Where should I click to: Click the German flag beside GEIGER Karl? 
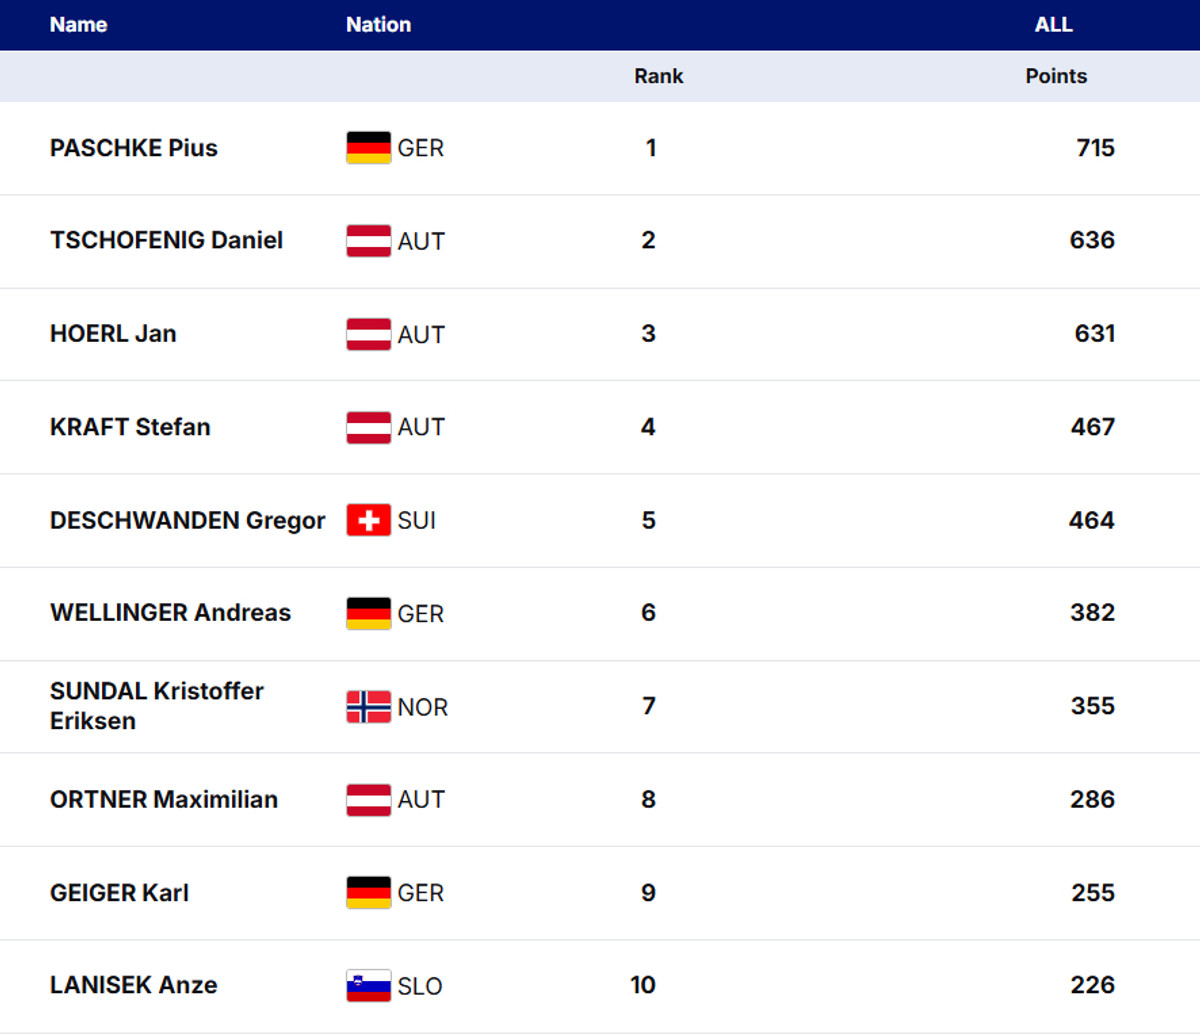[368, 893]
